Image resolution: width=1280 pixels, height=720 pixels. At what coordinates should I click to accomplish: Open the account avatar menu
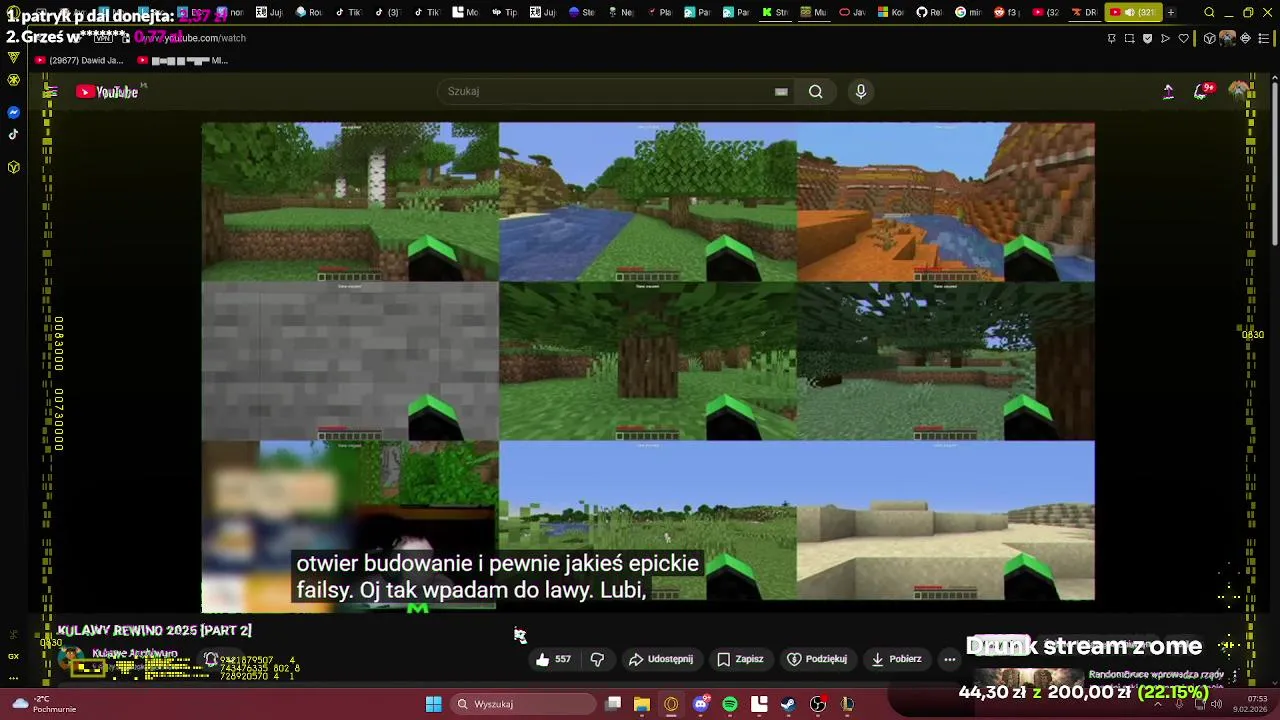point(1238,91)
